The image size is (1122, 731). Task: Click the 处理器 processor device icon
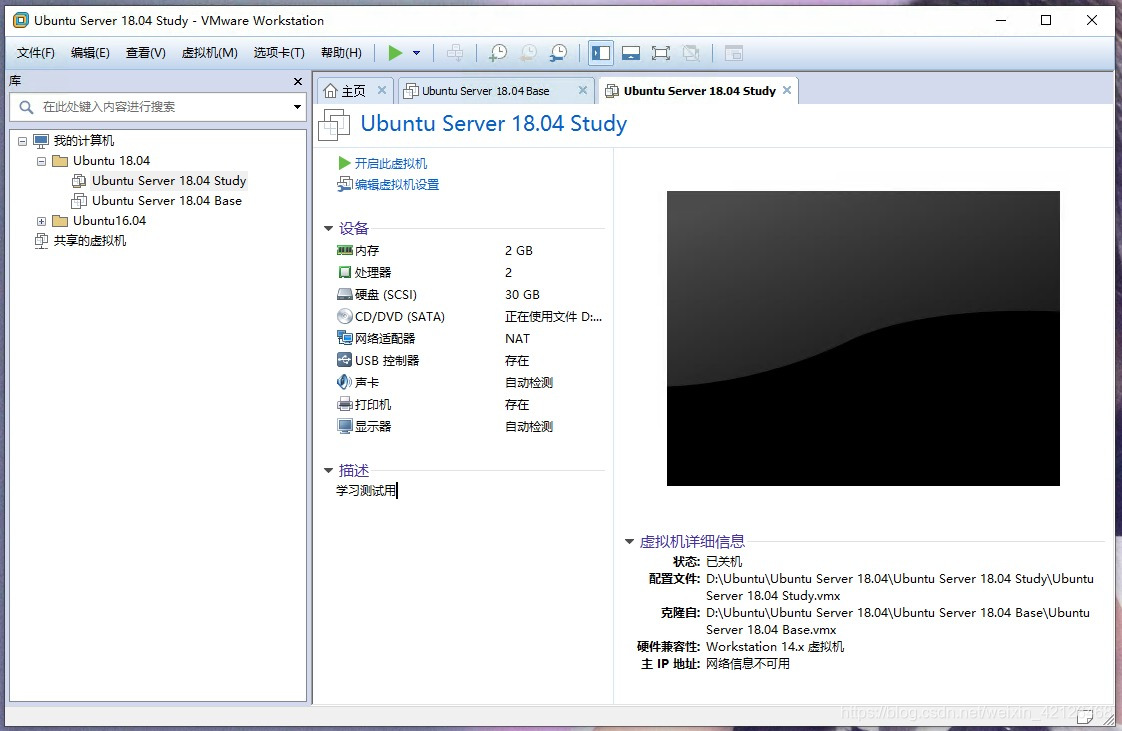pyautogui.click(x=344, y=273)
